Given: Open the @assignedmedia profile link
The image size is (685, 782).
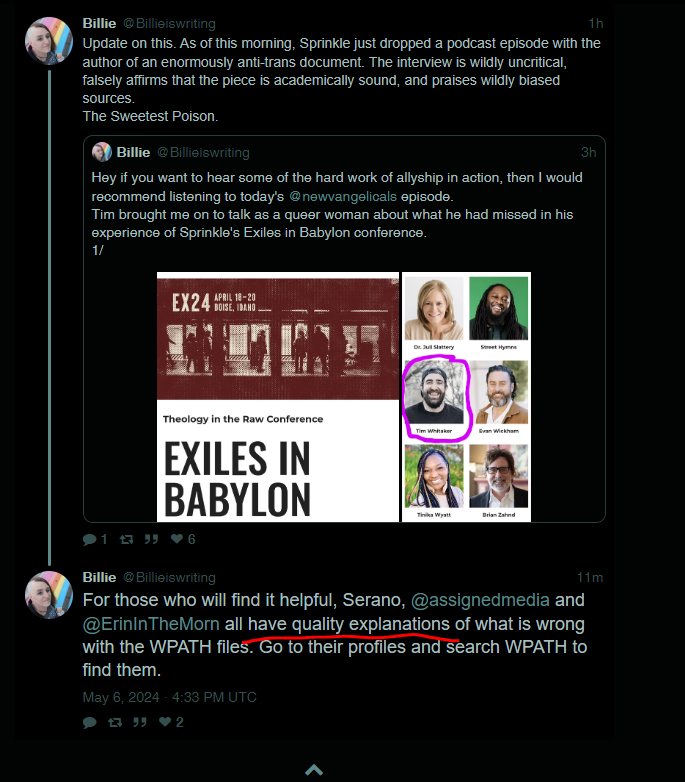Looking at the screenshot, I should click(x=480, y=600).
